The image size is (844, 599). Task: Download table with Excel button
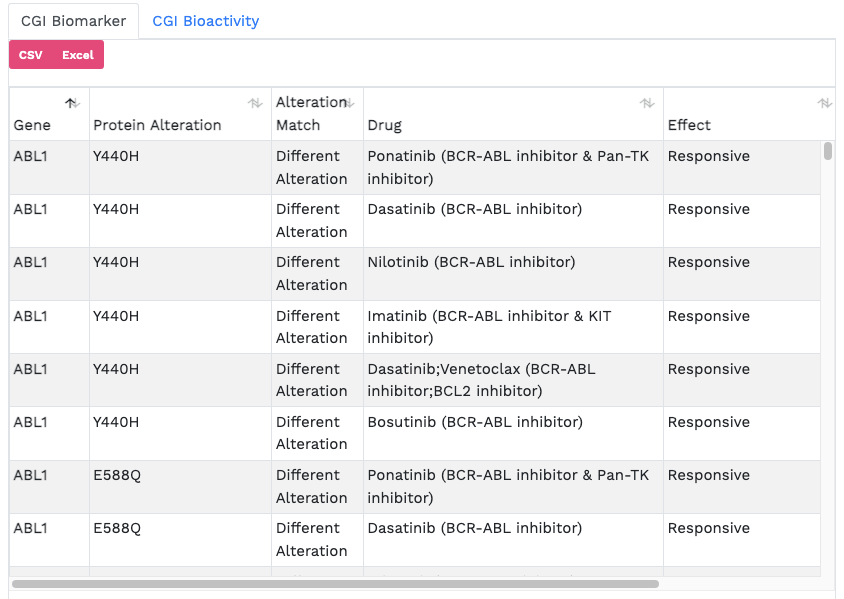(78, 55)
